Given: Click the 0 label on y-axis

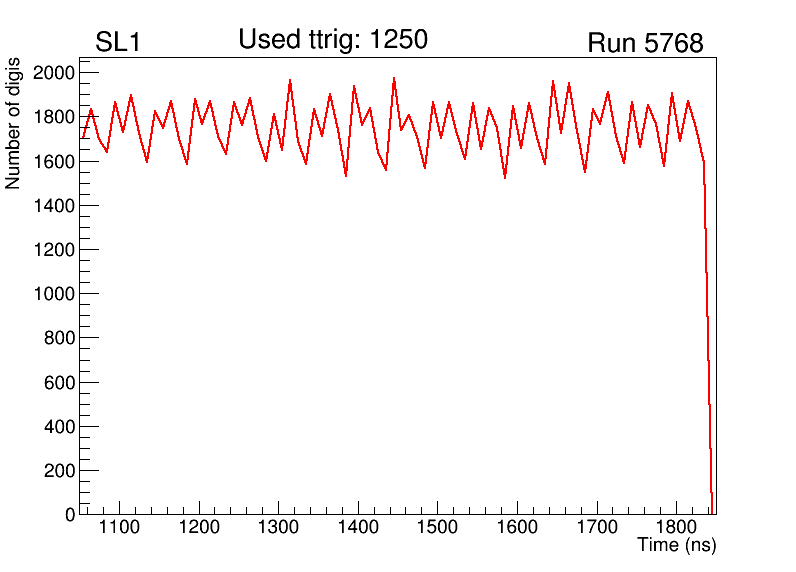Looking at the screenshot, I should click(x=69, y=515).
